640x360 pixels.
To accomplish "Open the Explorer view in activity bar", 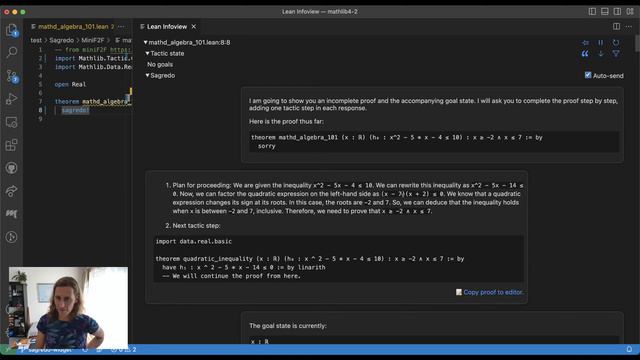I will pyautogui.click(x=11, y=30).
